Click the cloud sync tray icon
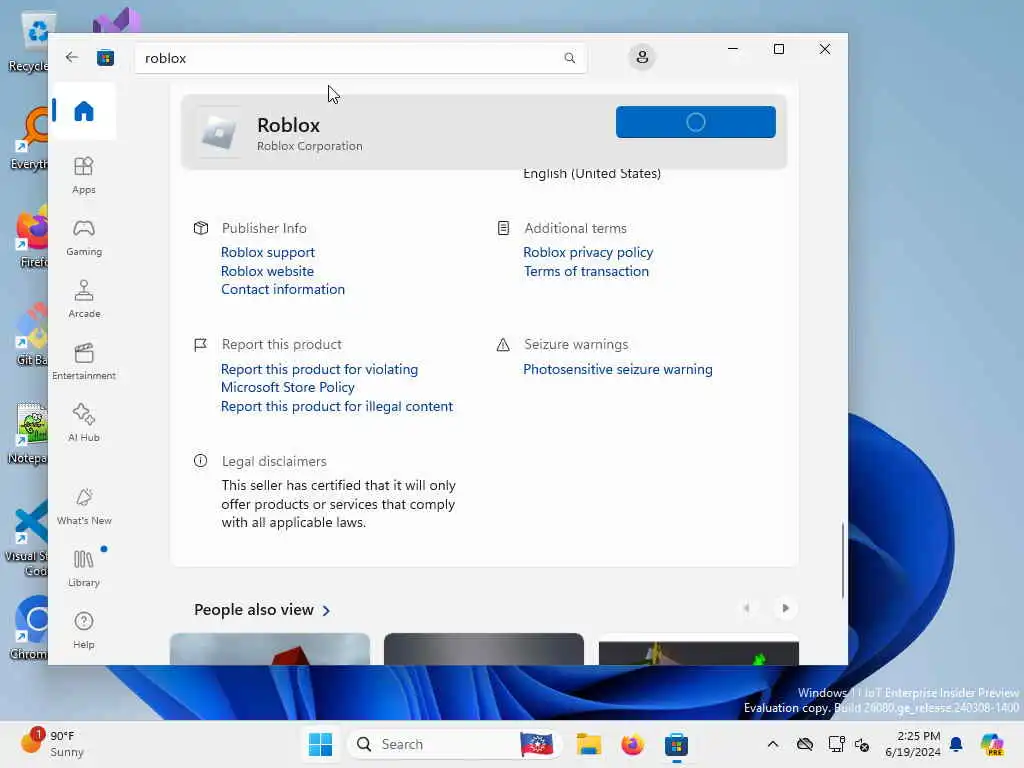Screen dimensions: 1024x768 pos(805,744)
